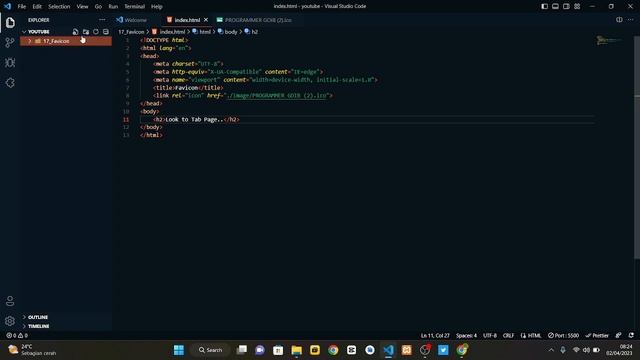The image size is (640, 360).
Task: Change indentation via Spaces: 4
Action: click(x=466, y=335)
